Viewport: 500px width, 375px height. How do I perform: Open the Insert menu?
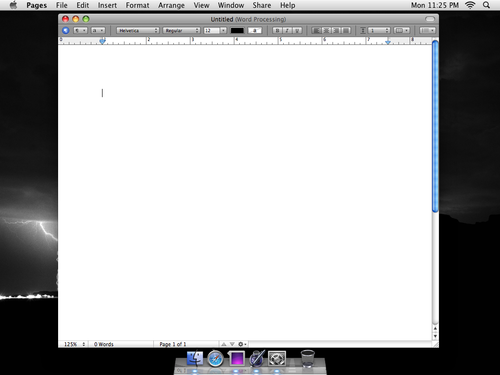pos(107,5)
